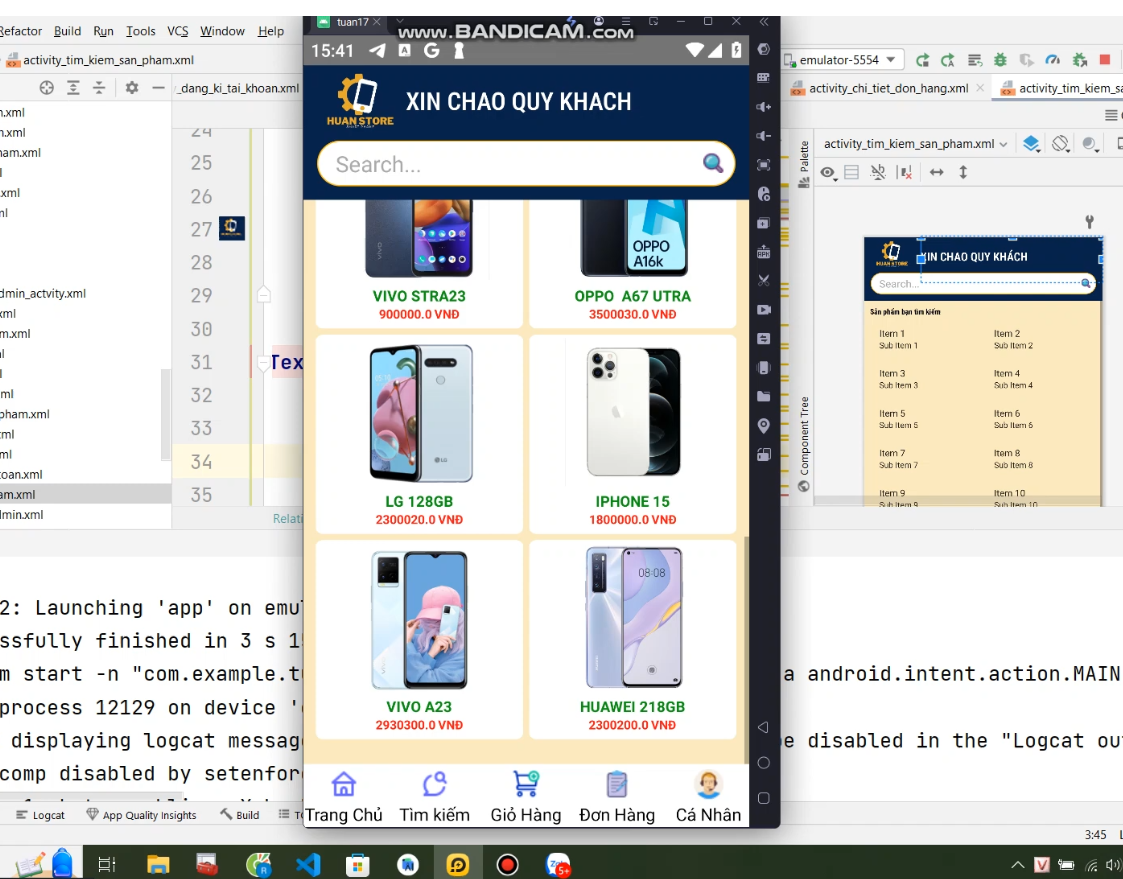This screenshot has height=879, width=1123.
Task: Decrease emulator volume from sidebar
Action: [764, 135]
